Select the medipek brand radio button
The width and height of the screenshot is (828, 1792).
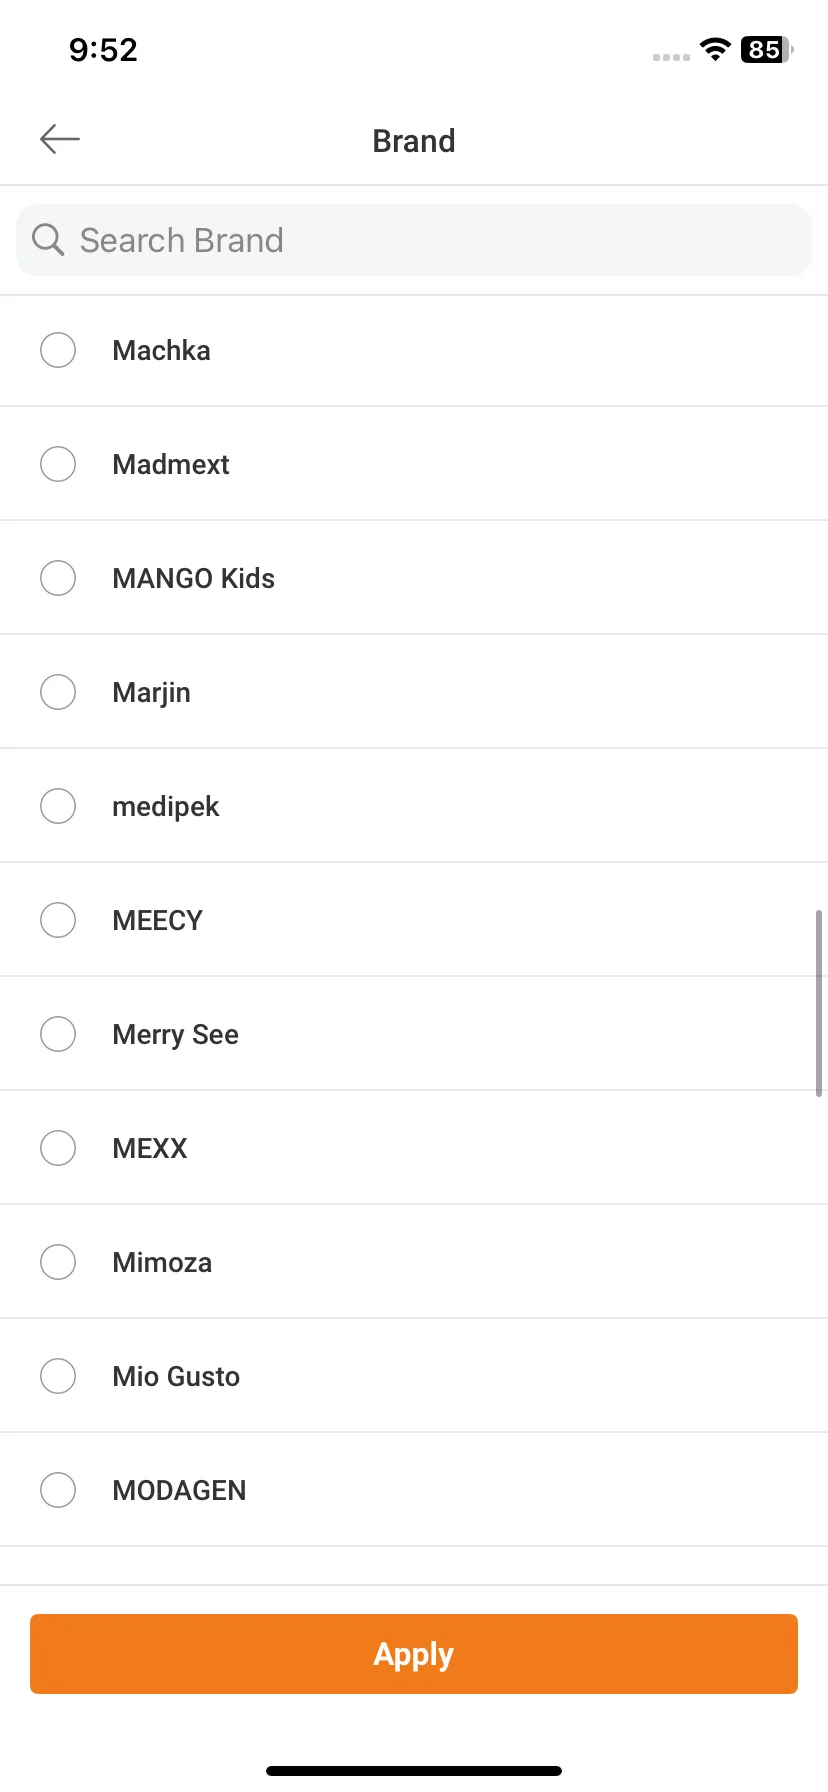click(58, 806)
